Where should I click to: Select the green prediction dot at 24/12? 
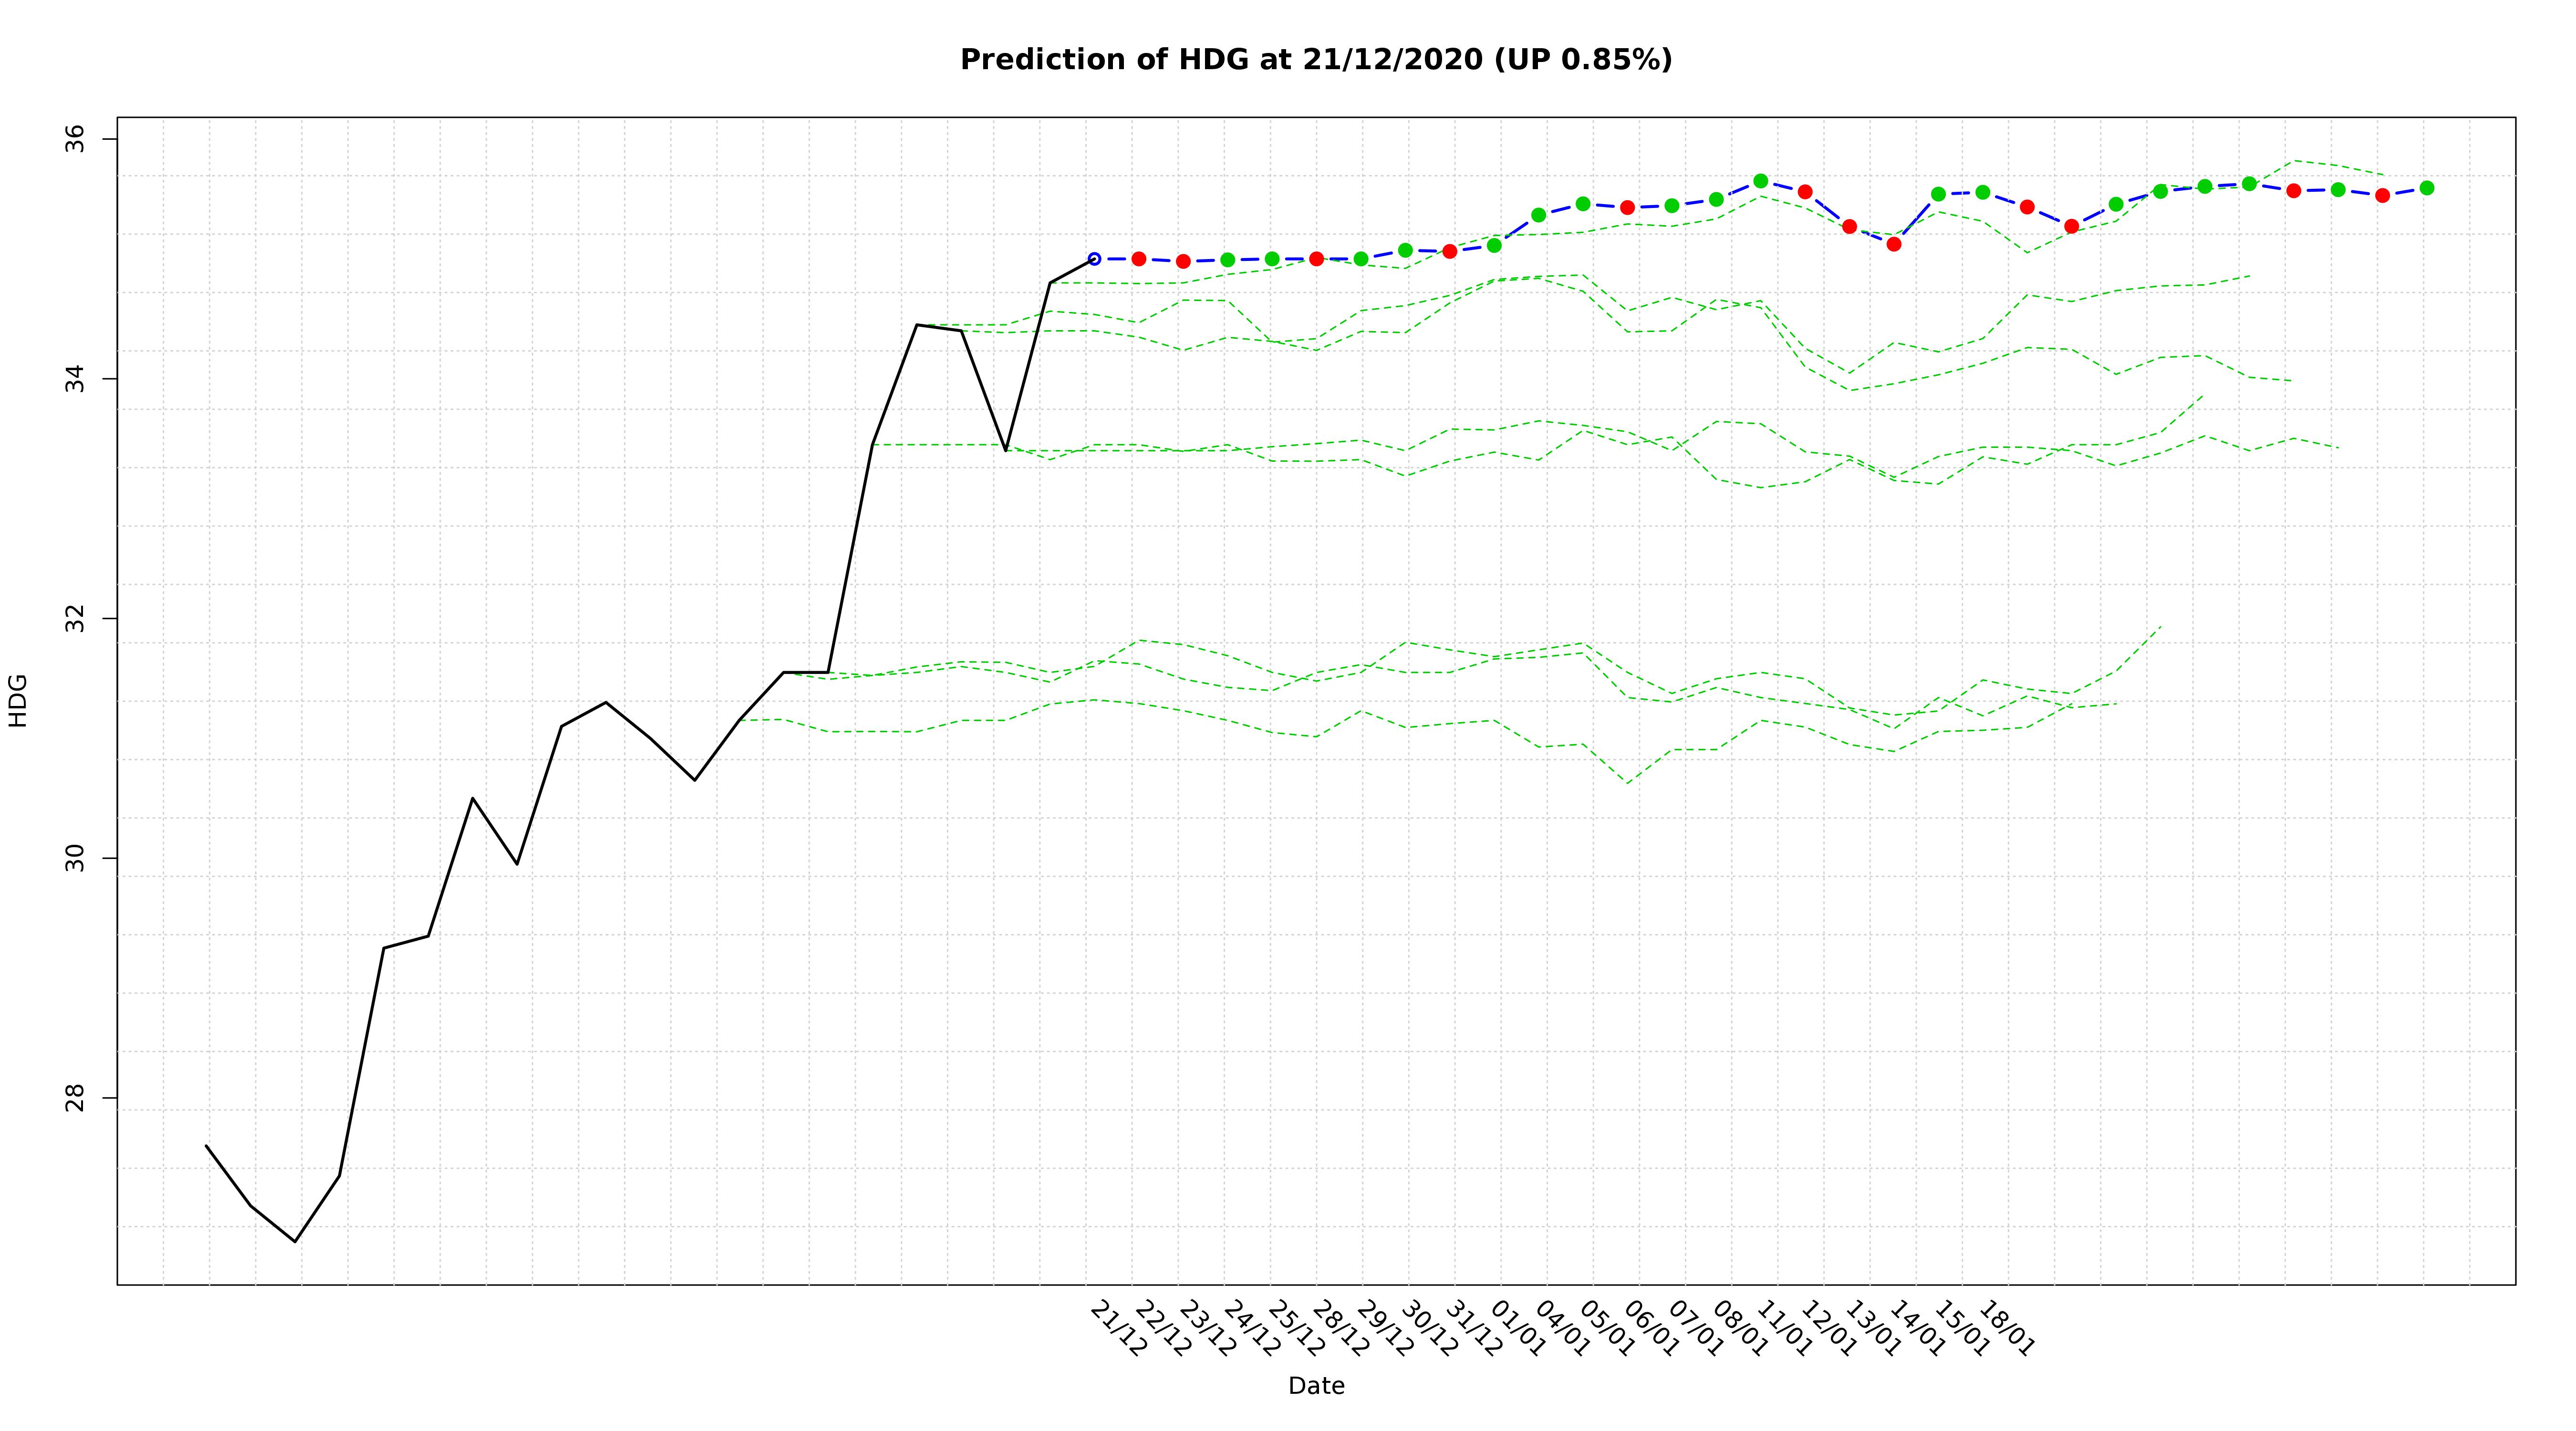(x=1228, y=260)
